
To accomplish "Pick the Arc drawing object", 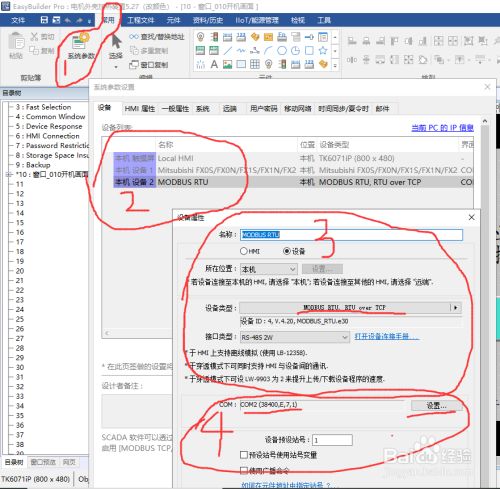I will 268,51.
